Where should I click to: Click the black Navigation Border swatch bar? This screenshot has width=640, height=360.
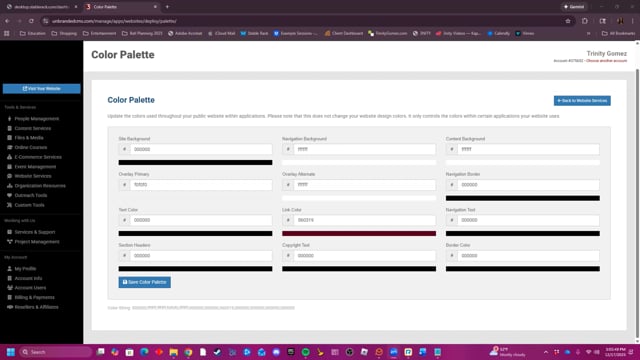coord(522,198)
